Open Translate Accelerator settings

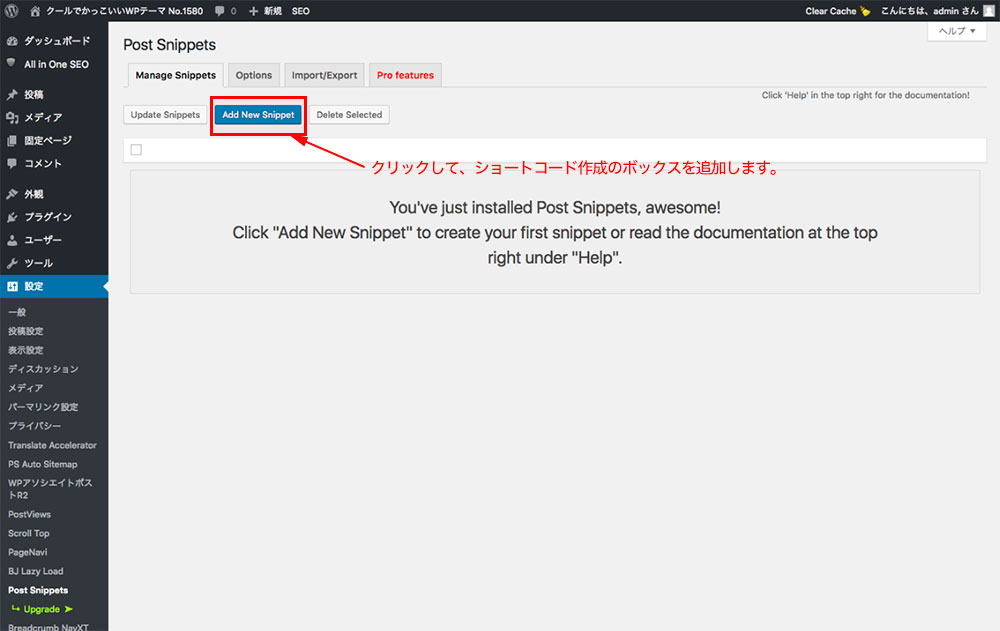52,445
